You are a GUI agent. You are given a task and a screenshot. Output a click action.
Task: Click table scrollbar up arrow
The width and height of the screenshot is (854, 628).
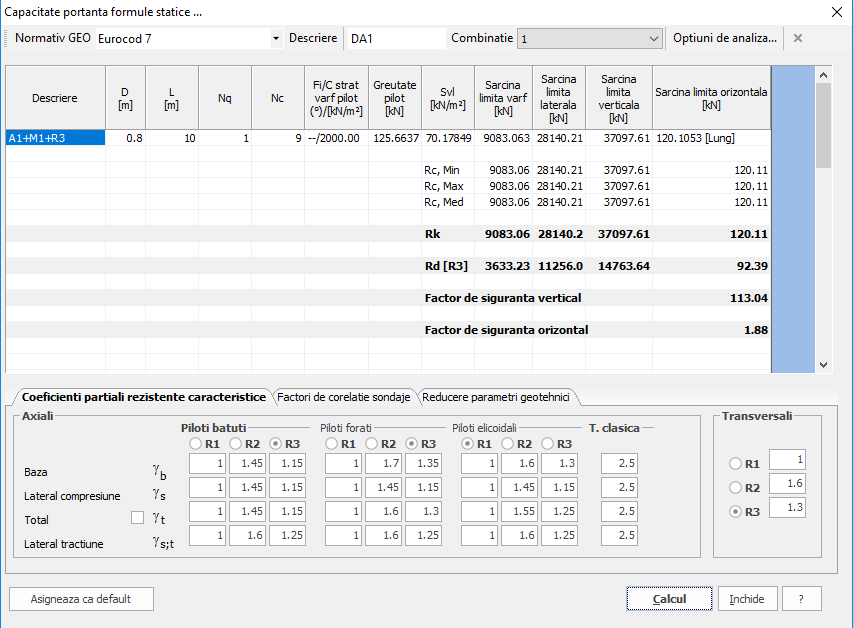(x=824, y=75)
